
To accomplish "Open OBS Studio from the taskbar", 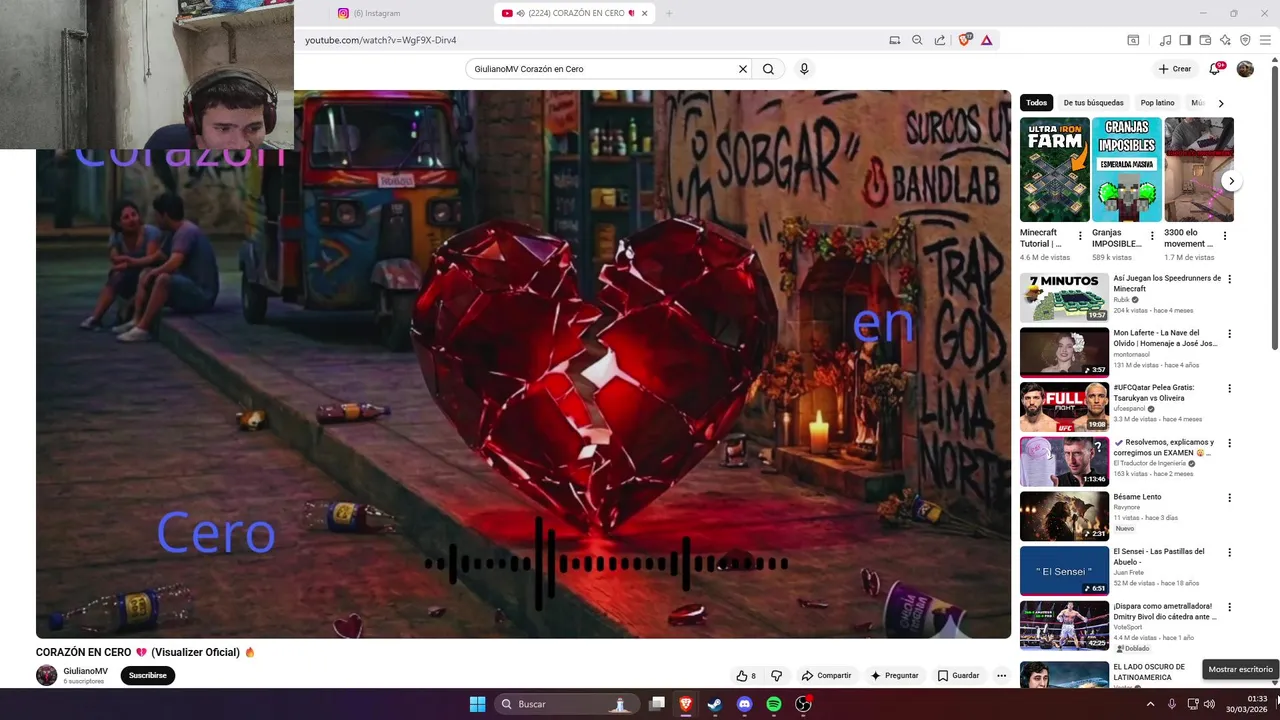I will coord(803,704).
